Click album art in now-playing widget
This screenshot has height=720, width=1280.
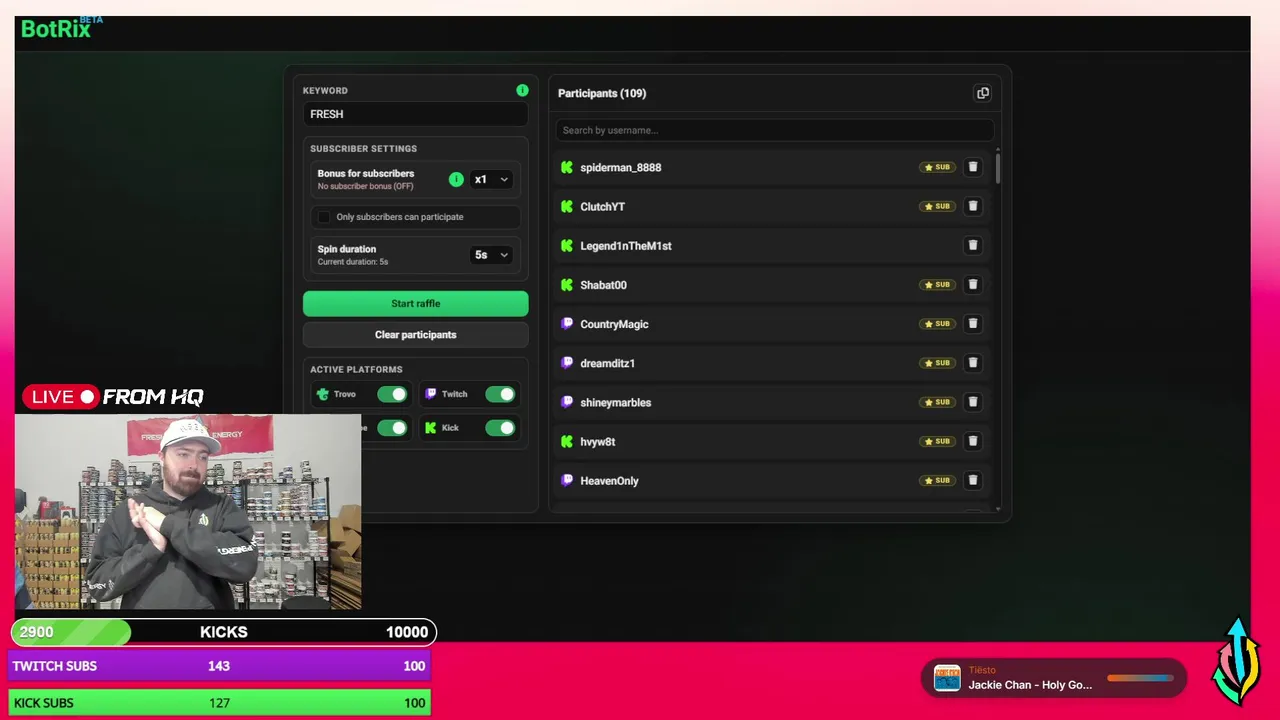click(x=947, y=678)
